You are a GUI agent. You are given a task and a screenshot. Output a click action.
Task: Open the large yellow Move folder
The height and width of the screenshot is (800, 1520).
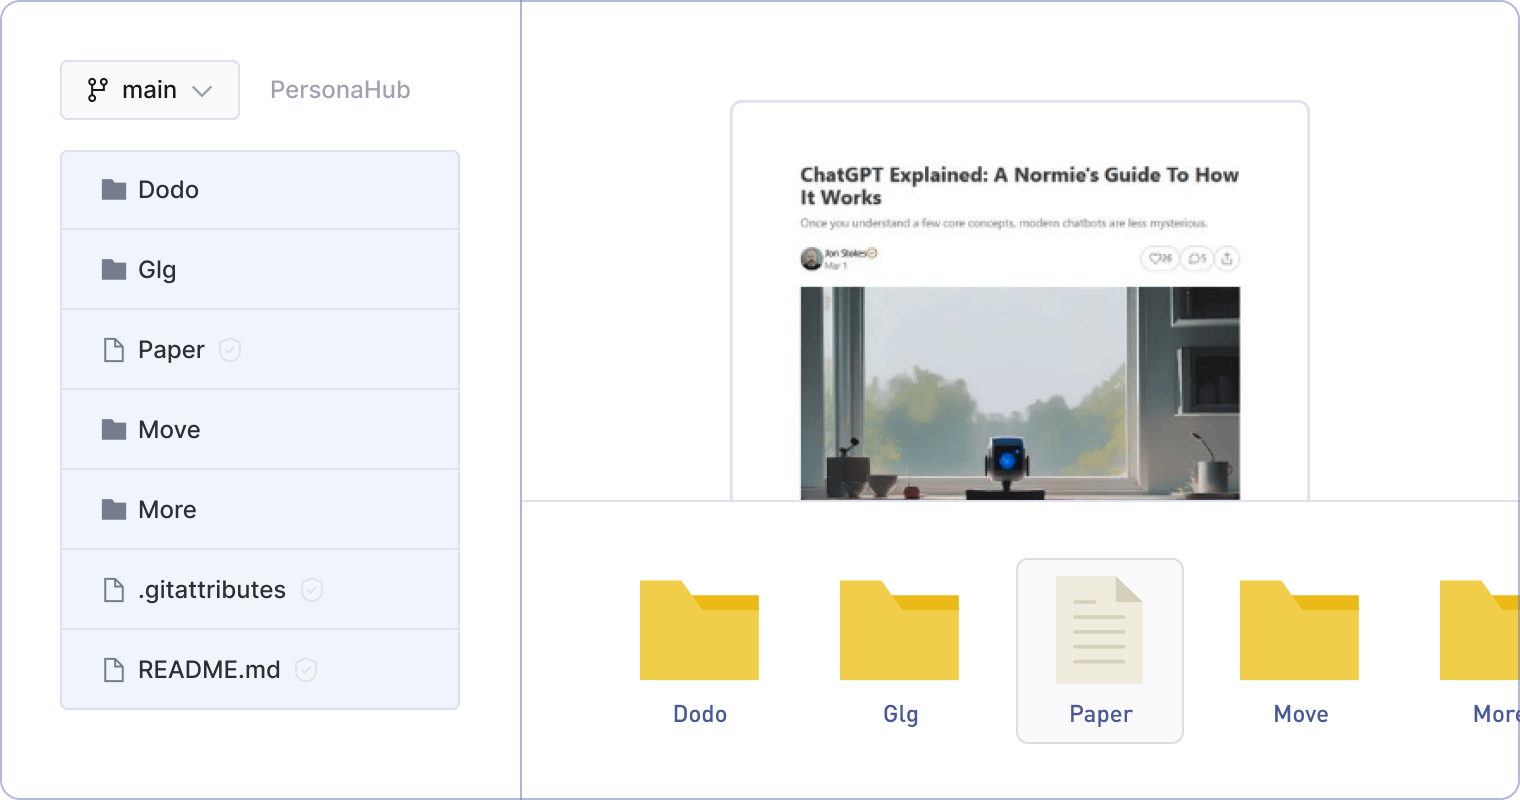coord(1299,631)
